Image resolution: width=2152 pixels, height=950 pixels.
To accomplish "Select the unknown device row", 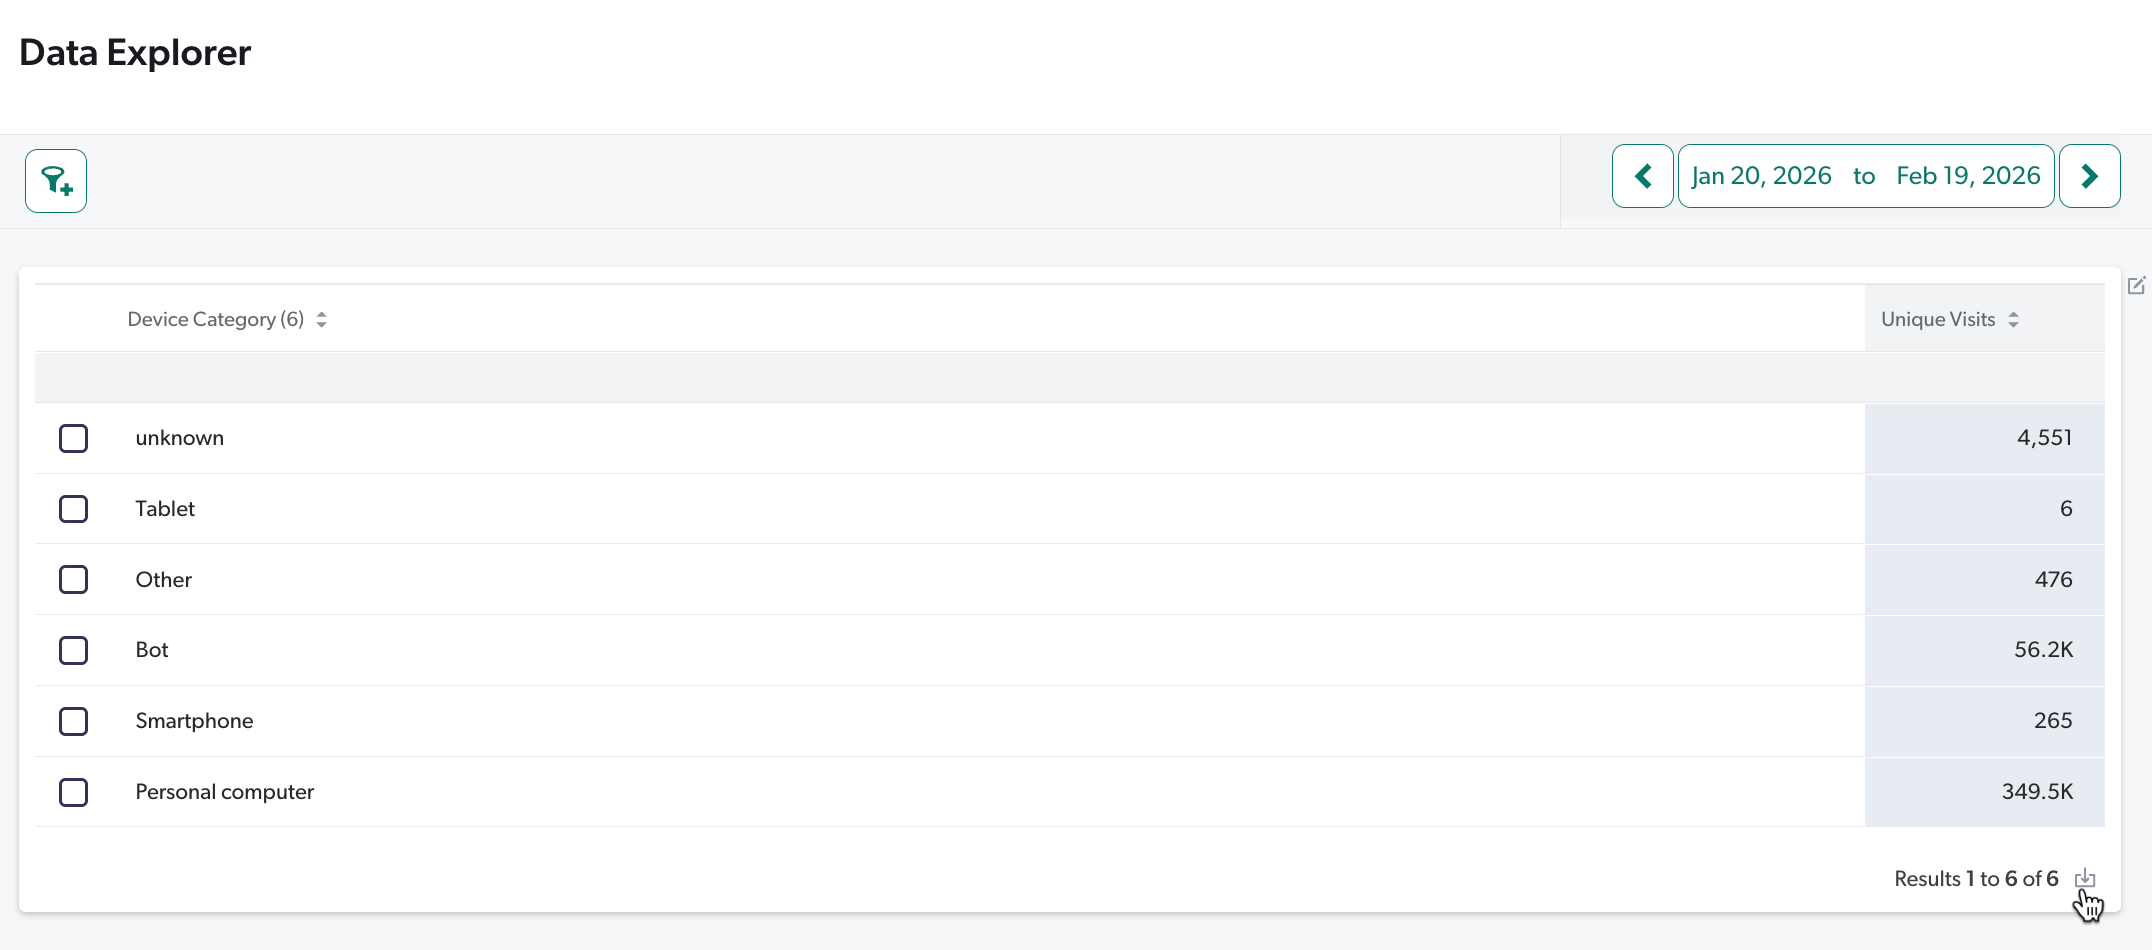I will coord(179,437).
